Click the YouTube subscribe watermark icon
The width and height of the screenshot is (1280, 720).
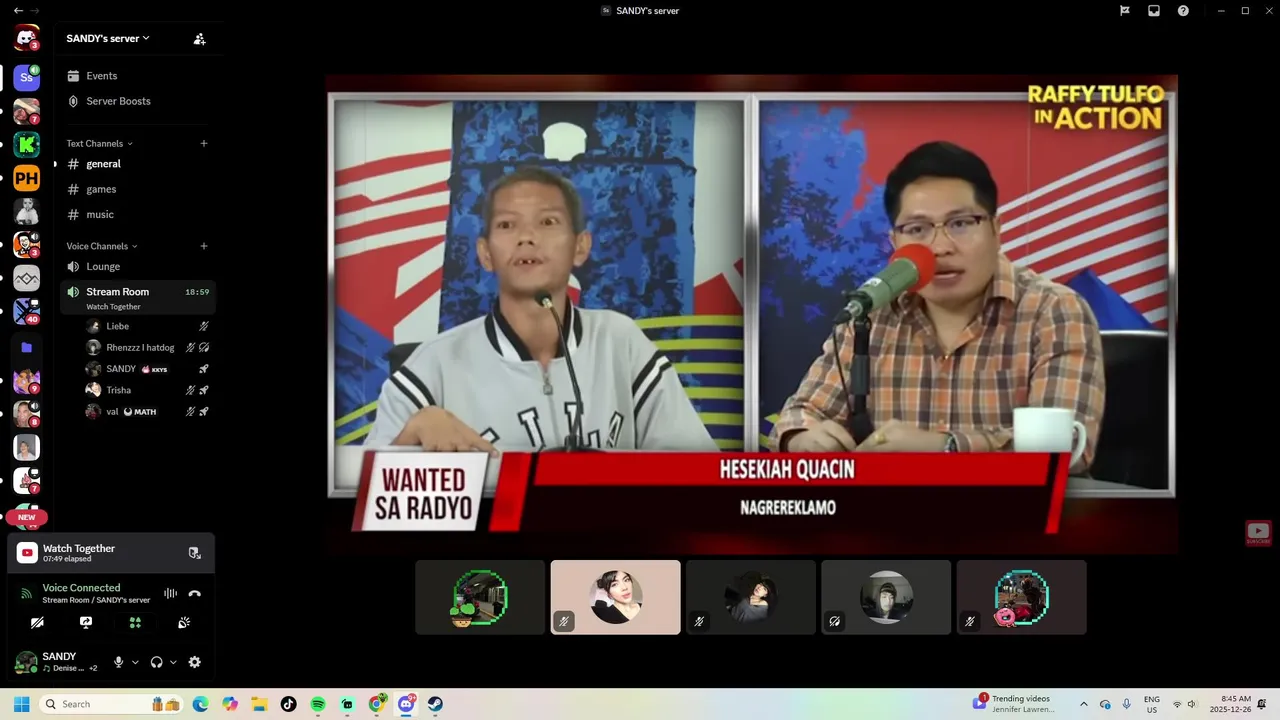pos(1258,533)
